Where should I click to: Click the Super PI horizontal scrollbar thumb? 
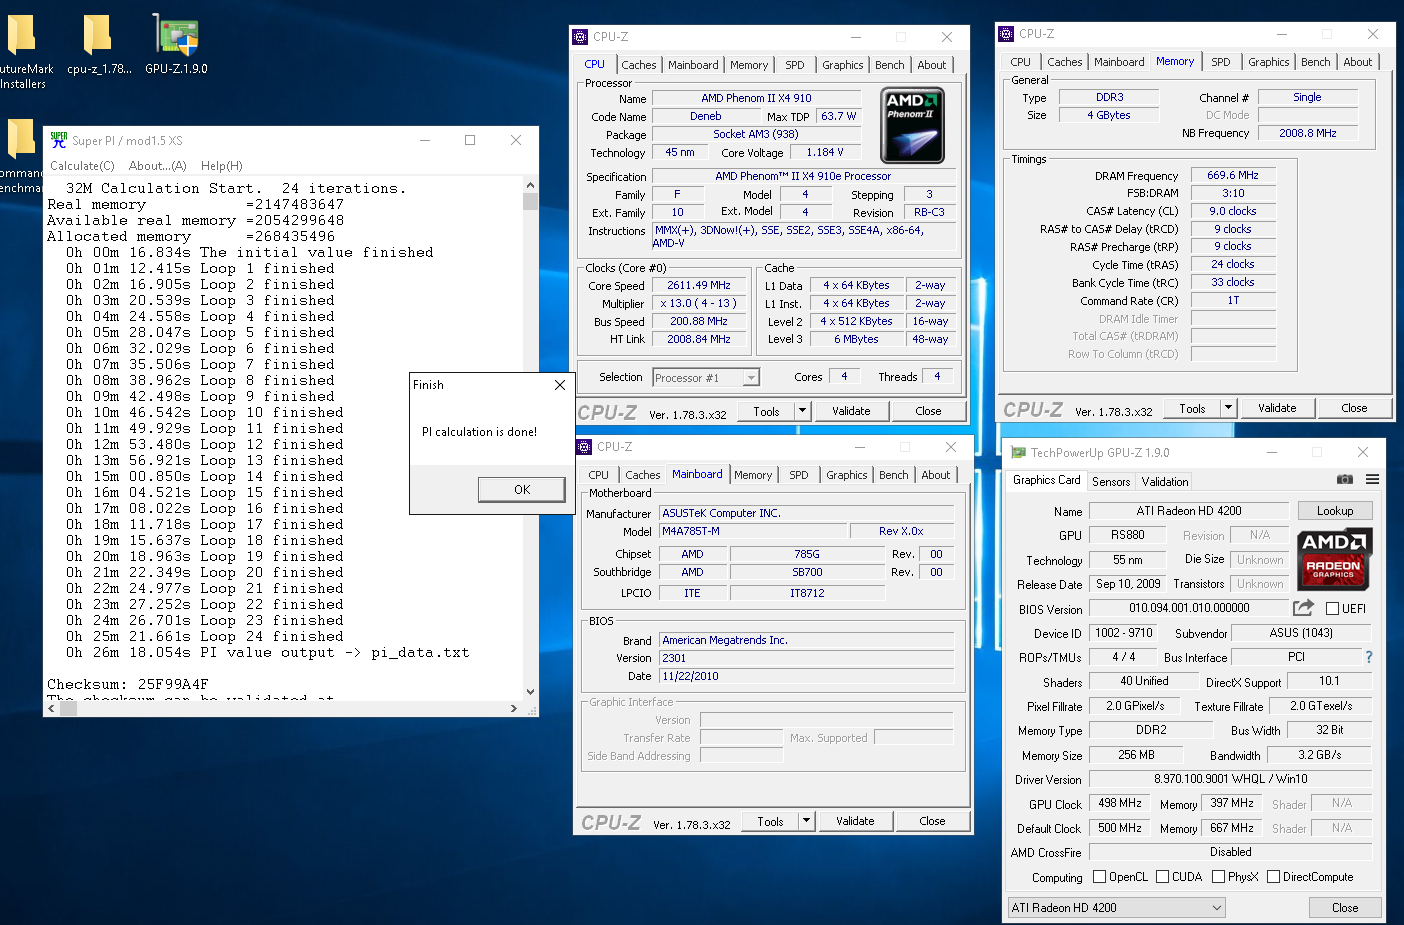pos(69,708)
